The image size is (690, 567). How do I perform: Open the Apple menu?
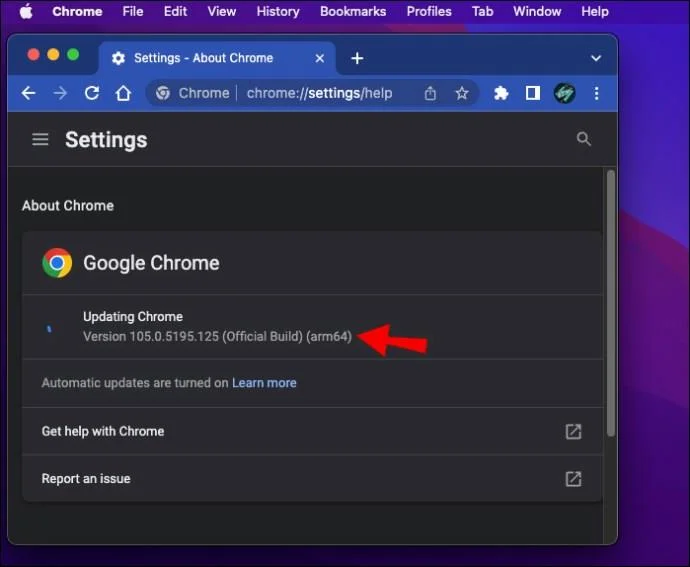(x=26, y=11)
